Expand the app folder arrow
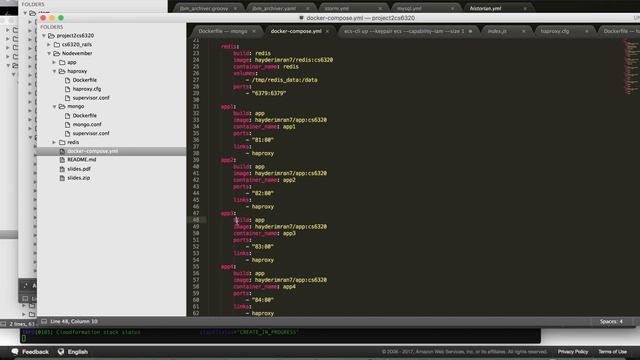The image size is (640, 360). tap(54, 62)
